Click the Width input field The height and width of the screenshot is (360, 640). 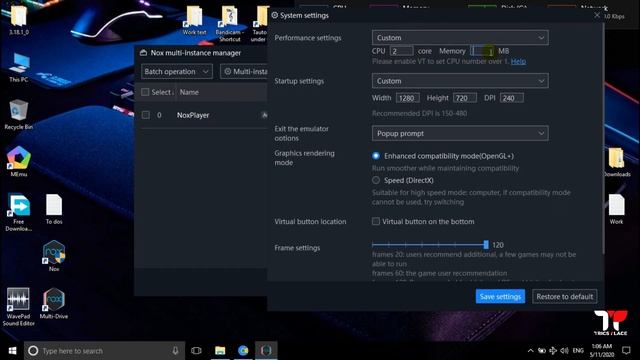[x=408, y=98]
